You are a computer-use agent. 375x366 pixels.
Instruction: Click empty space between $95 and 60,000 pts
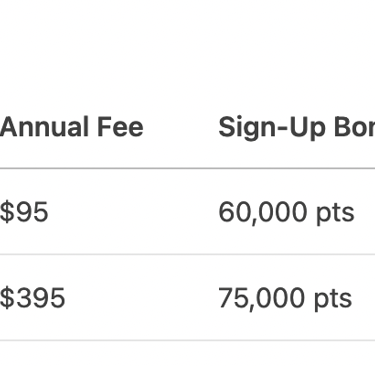coord(133,212)
